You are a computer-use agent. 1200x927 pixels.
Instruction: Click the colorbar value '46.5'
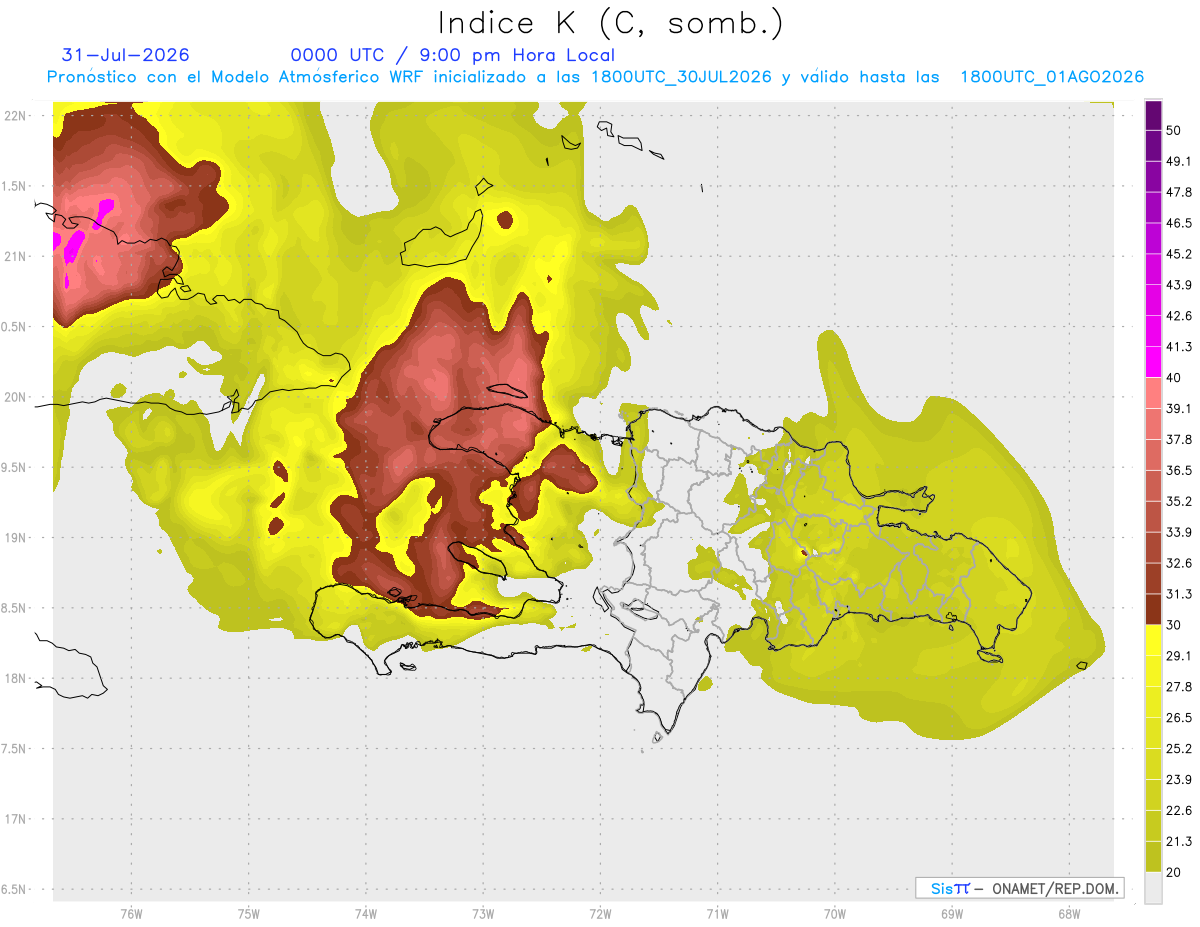pyautogui.click(x=1180, y=223)
